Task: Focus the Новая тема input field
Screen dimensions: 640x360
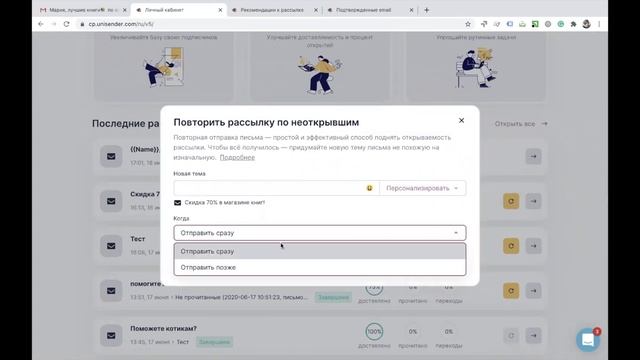Action: (269, 188)
